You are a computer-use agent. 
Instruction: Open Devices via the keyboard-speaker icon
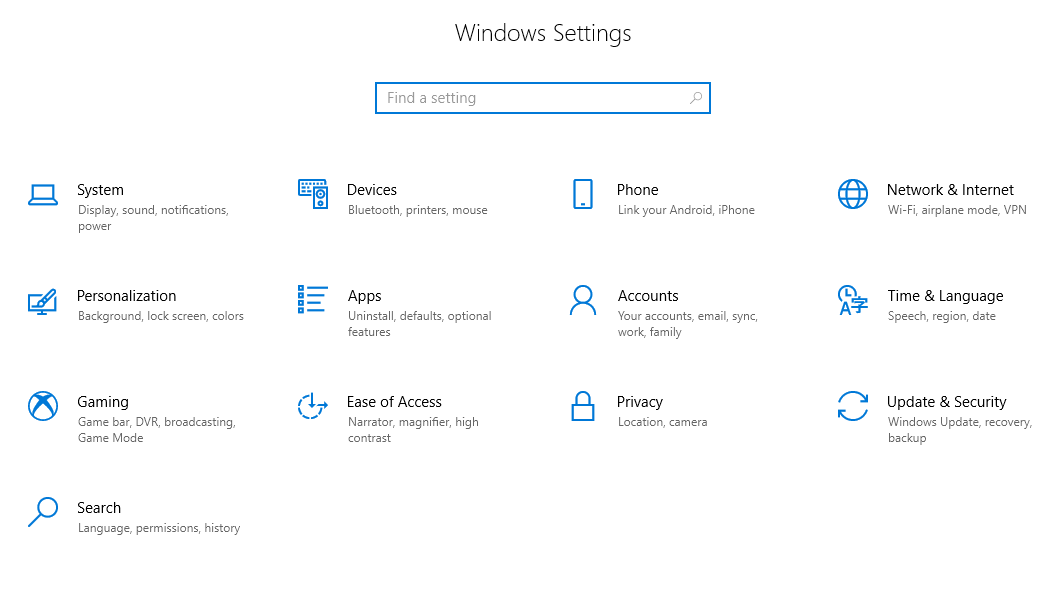[313, 194]
